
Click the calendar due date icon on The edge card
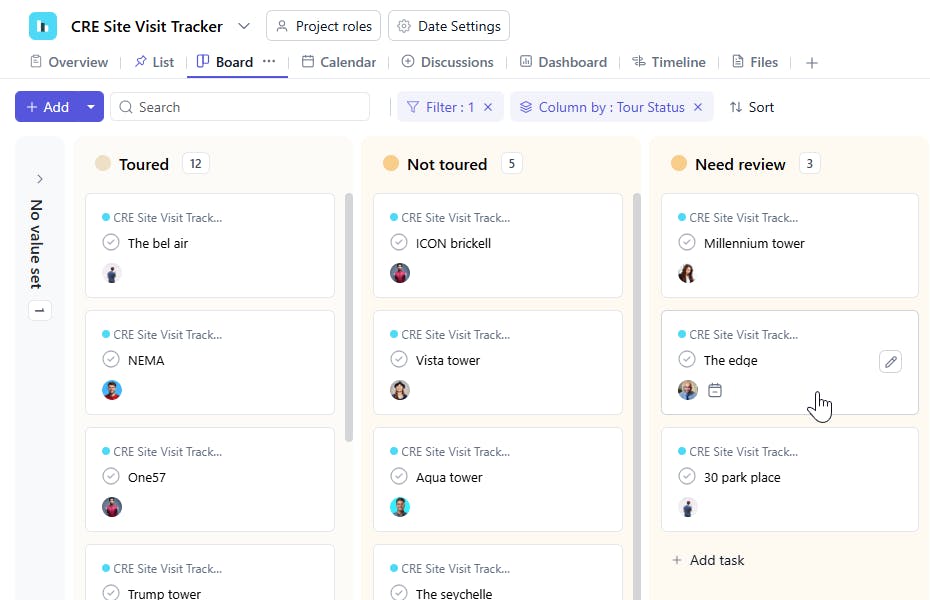tap(715, 390)
